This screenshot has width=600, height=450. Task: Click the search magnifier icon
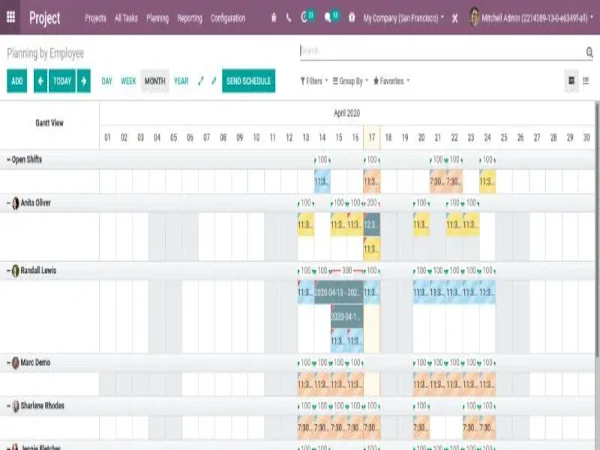coord(589,52)
